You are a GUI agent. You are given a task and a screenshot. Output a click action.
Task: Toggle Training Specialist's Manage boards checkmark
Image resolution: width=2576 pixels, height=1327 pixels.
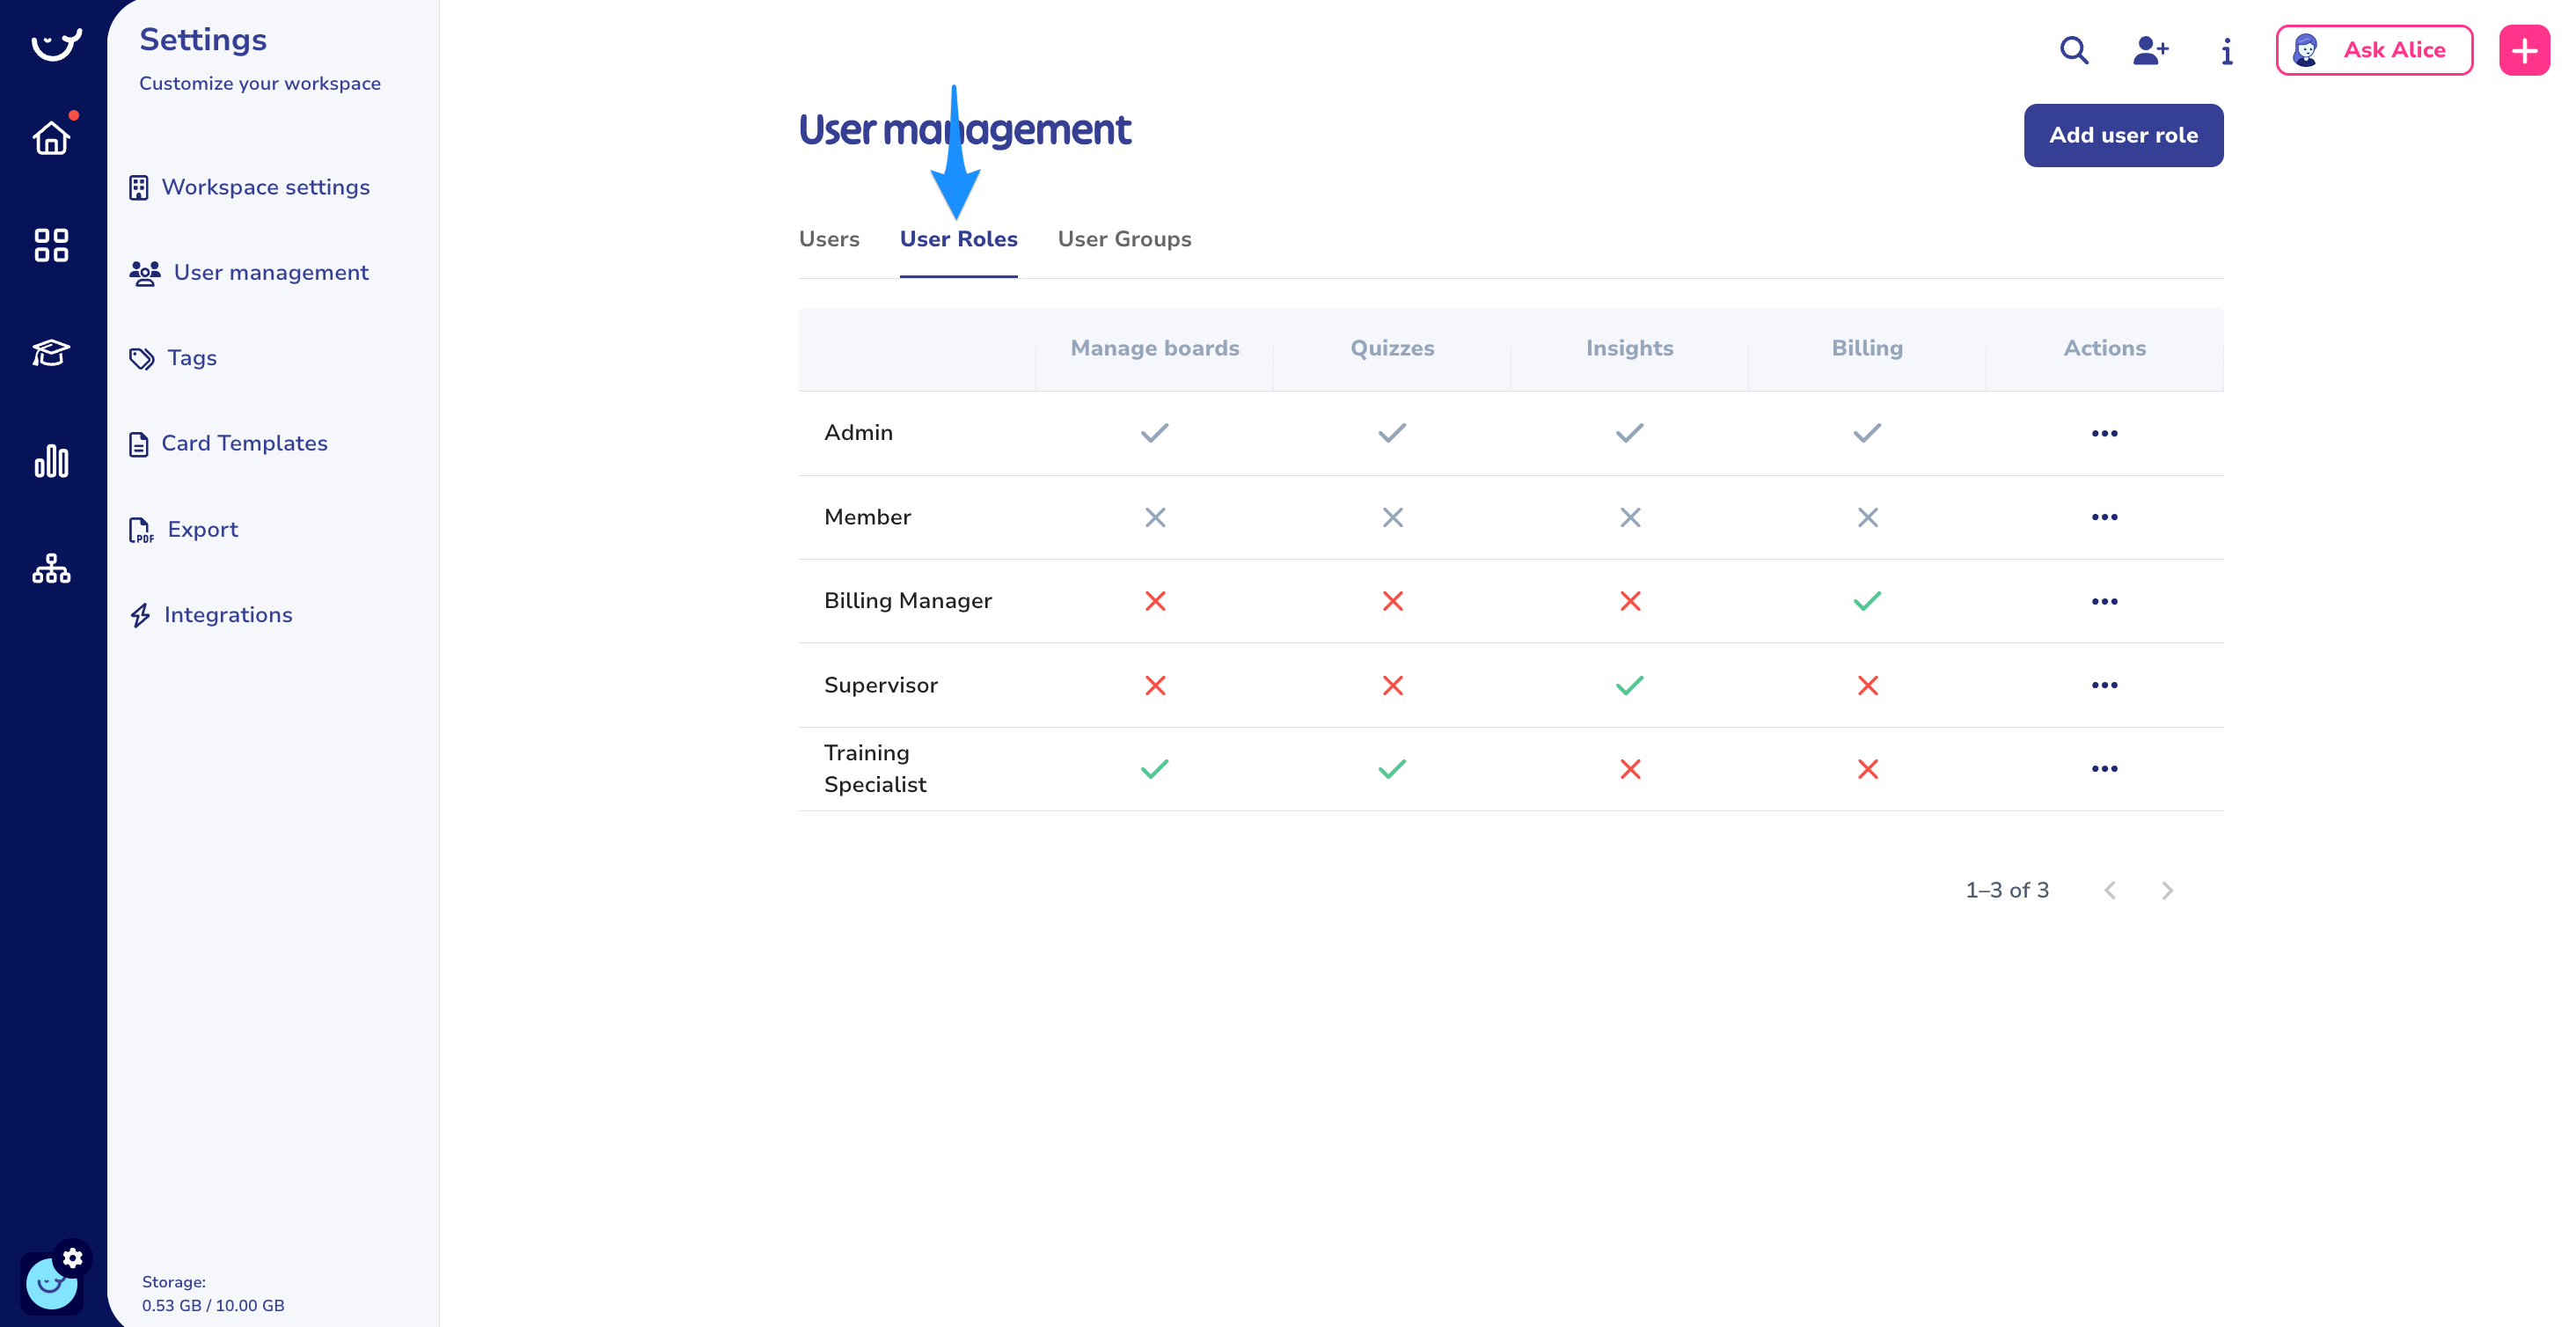point(1154,769)
